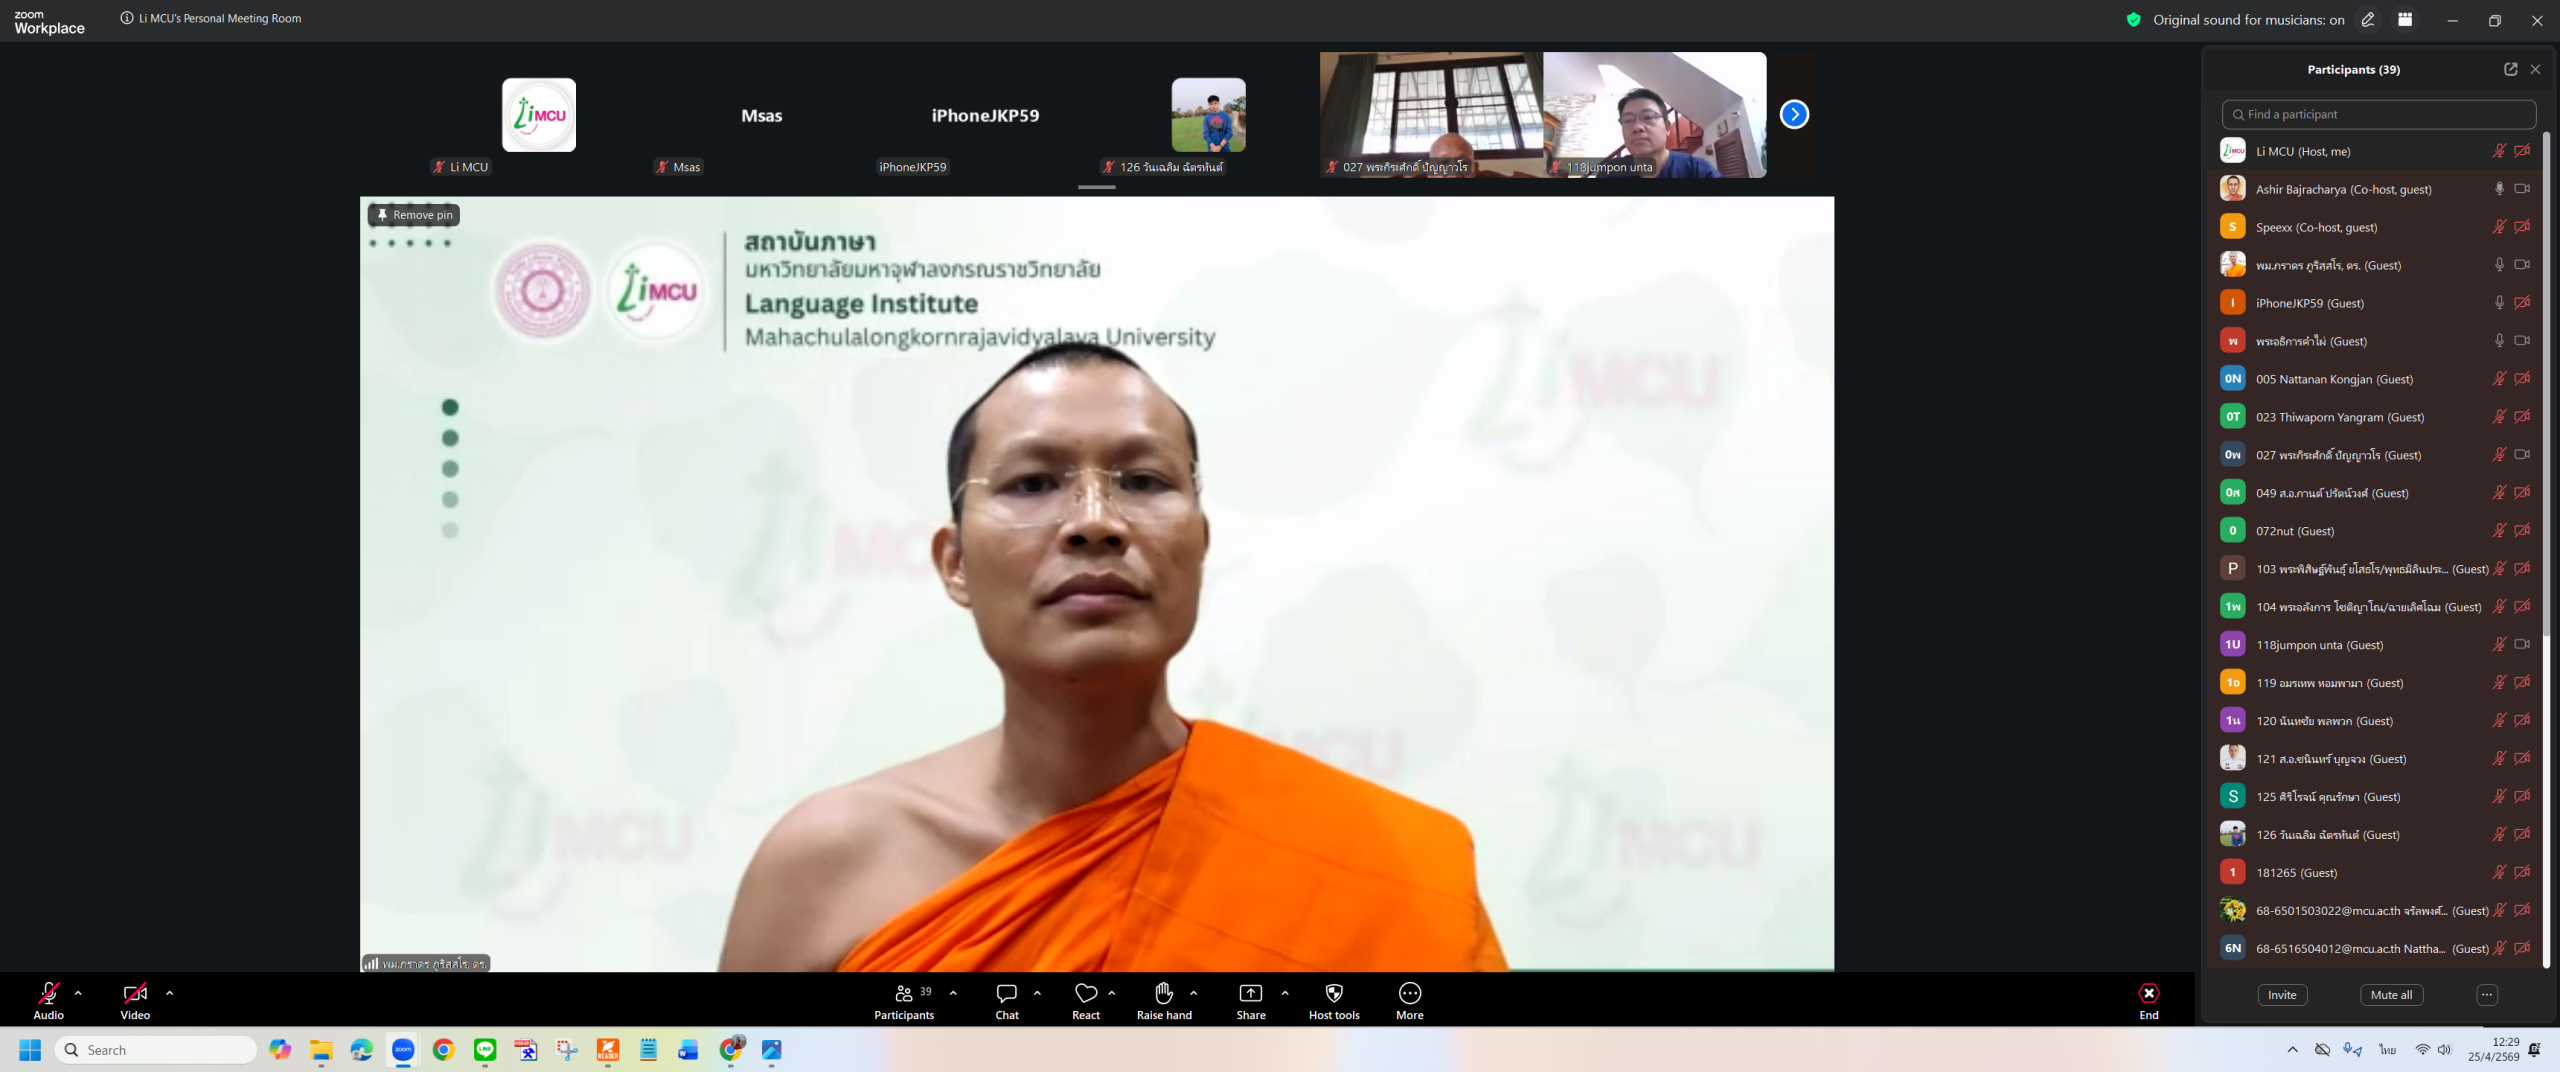Click the Raise hand icon
This screenshot has height=1072, width=2560.
pyautogui.click(x=1164, y=1000)
